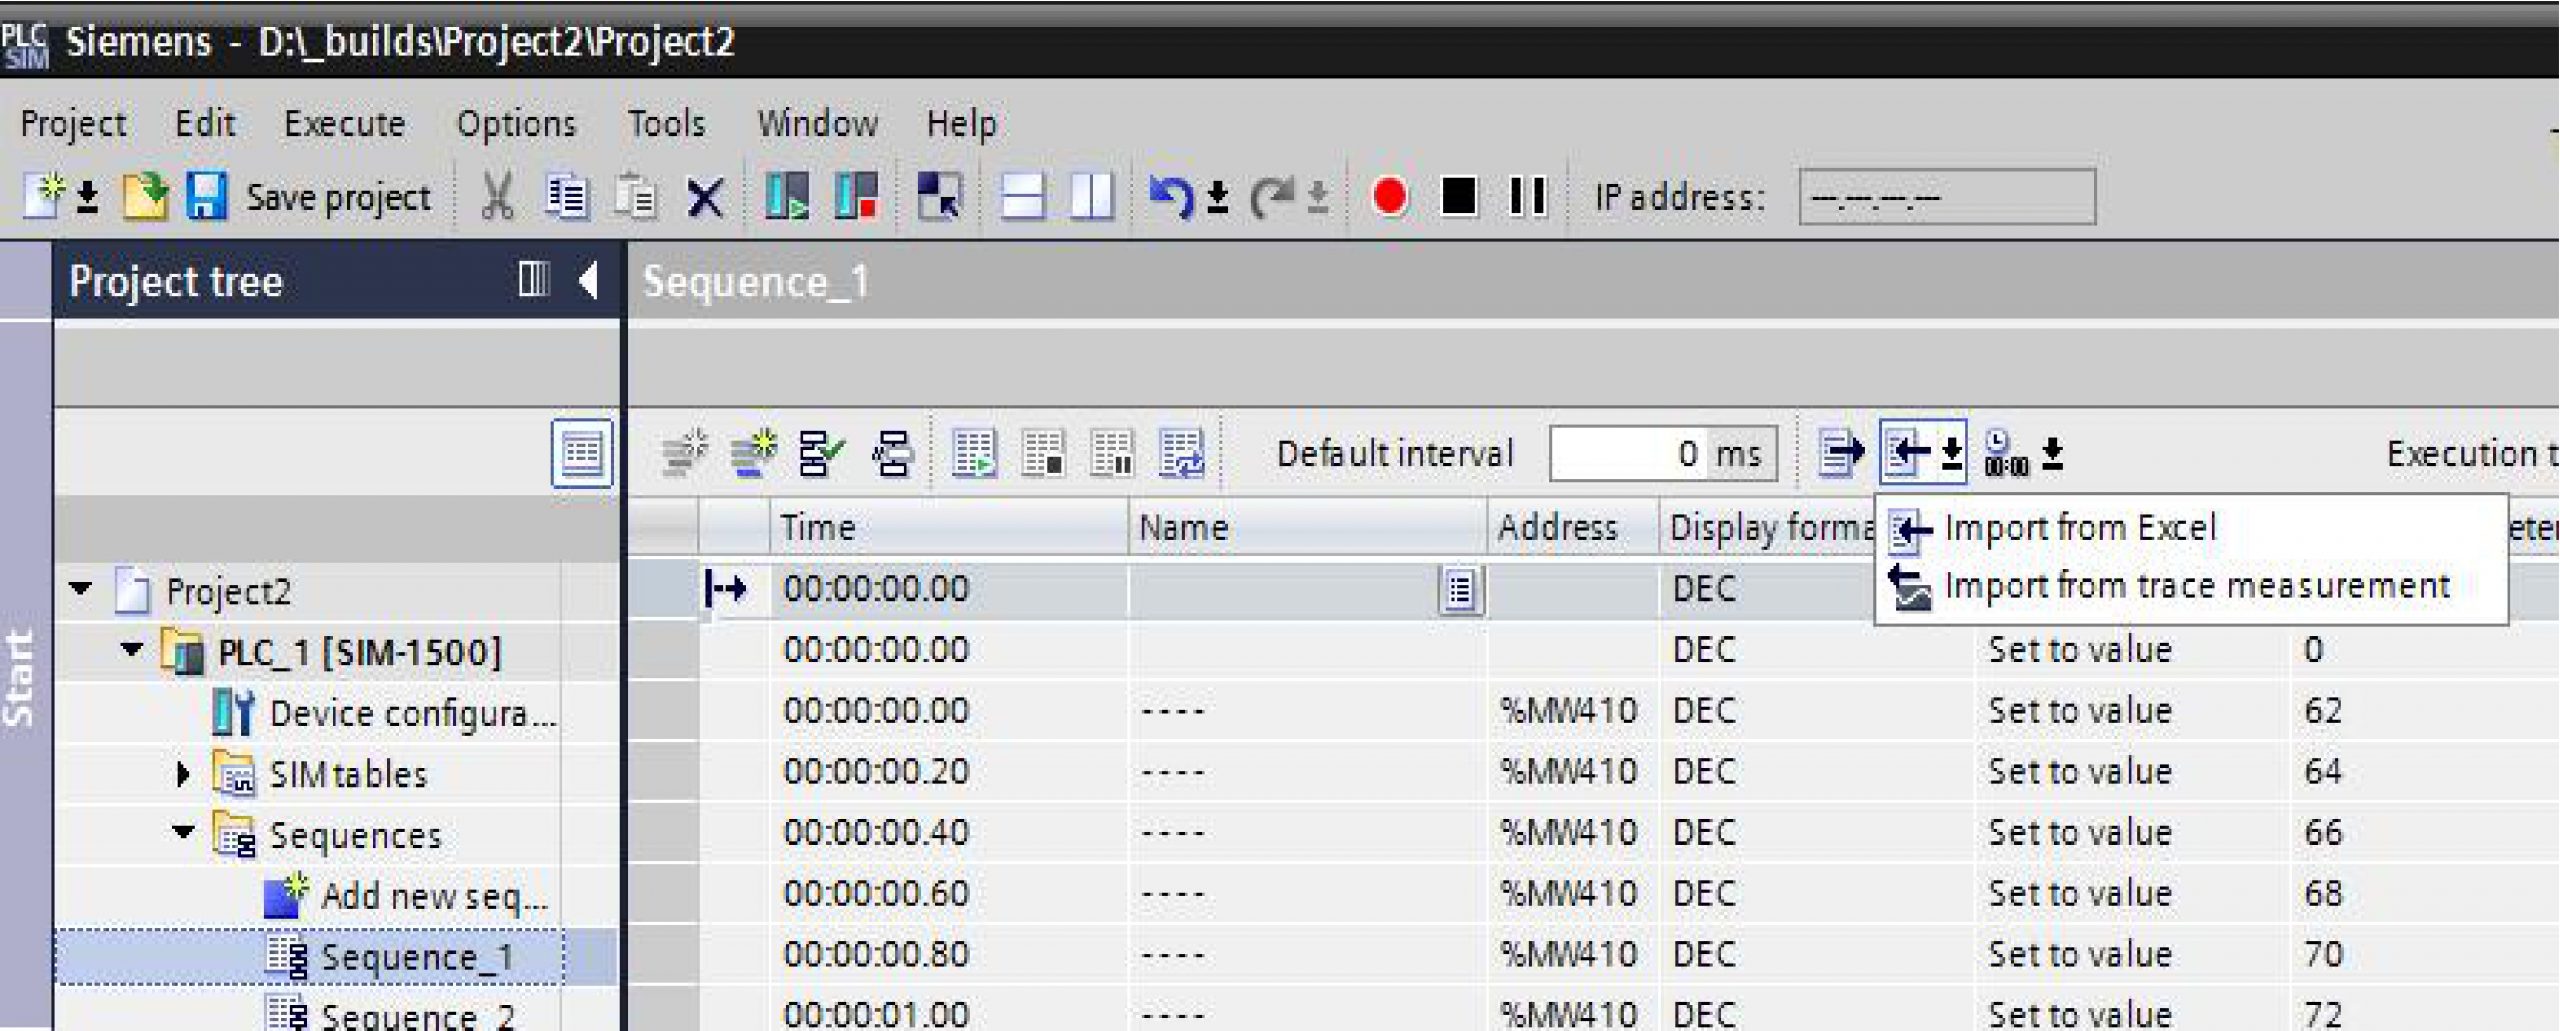The height and width of the screenshot is (1031, 2560).
Task: Split editor space horizontally icon
Action: 1021,196
